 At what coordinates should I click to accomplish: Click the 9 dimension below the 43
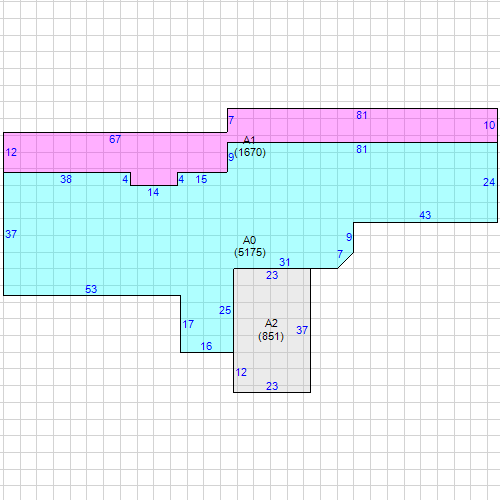coord(349,237)
